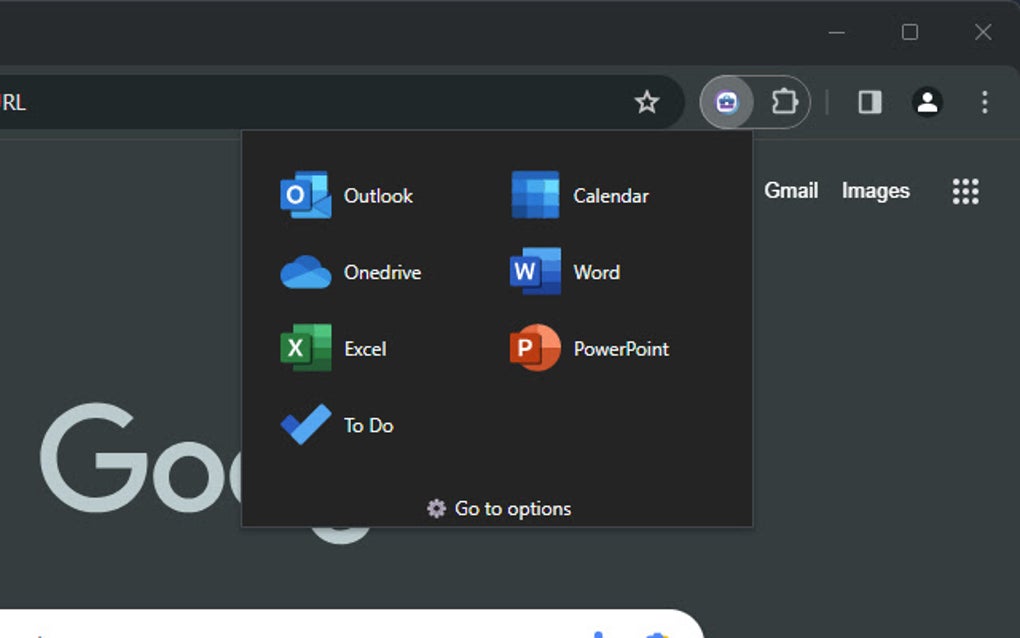
Task: Click inside the address bar
Action: click(300, 102)
